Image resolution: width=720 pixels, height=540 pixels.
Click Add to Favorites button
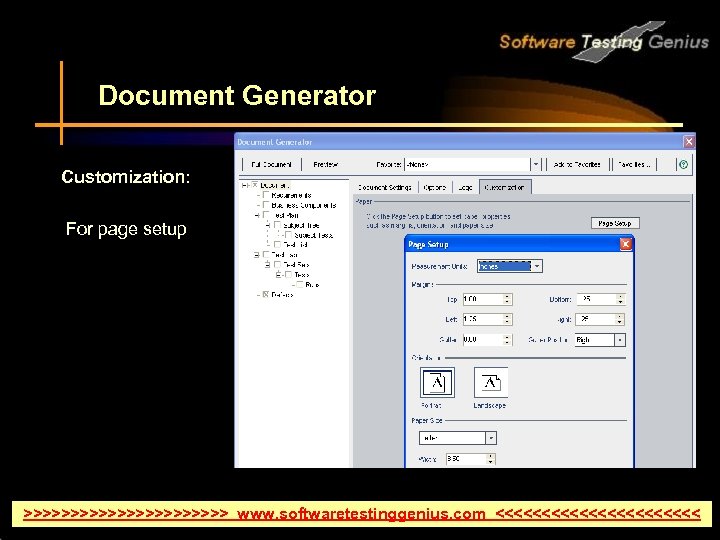[x=577, y=164]
